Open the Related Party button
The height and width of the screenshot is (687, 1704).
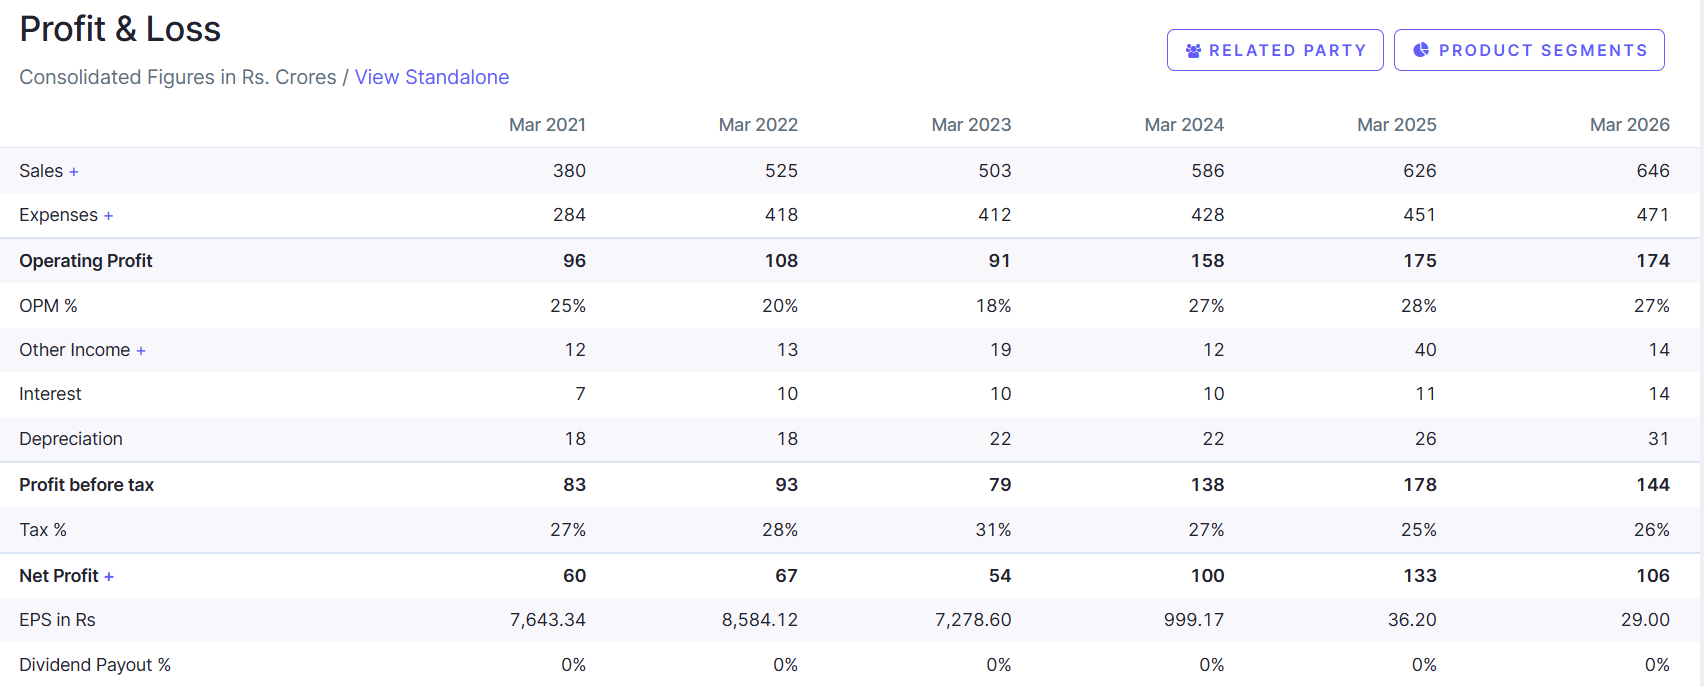[x=1275, y=50]
